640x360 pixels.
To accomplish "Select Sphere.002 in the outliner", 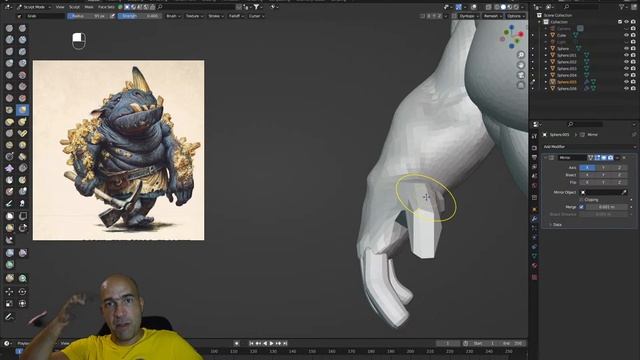I will (x=567, y=62).
